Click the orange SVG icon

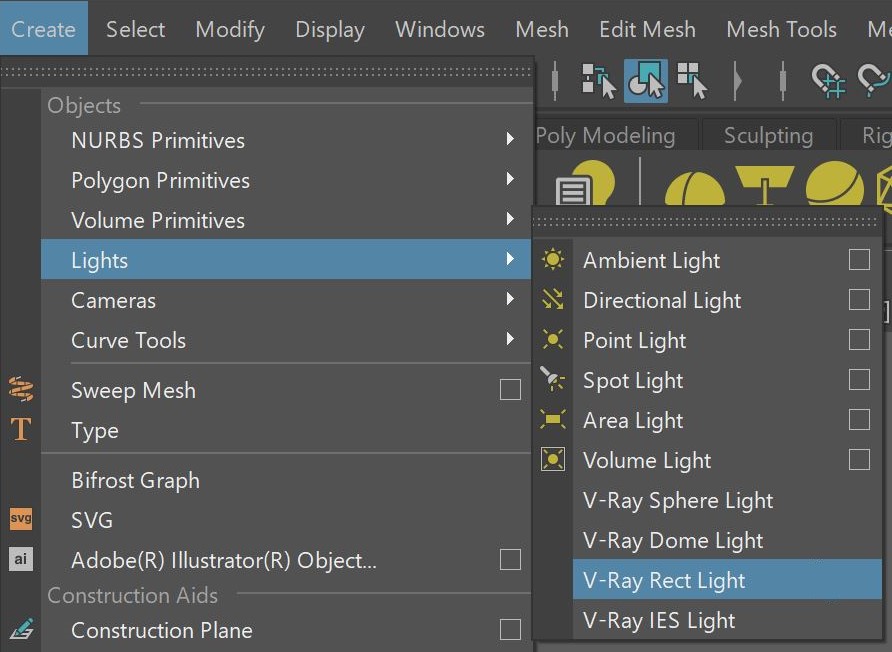click(x=21, y=518)
